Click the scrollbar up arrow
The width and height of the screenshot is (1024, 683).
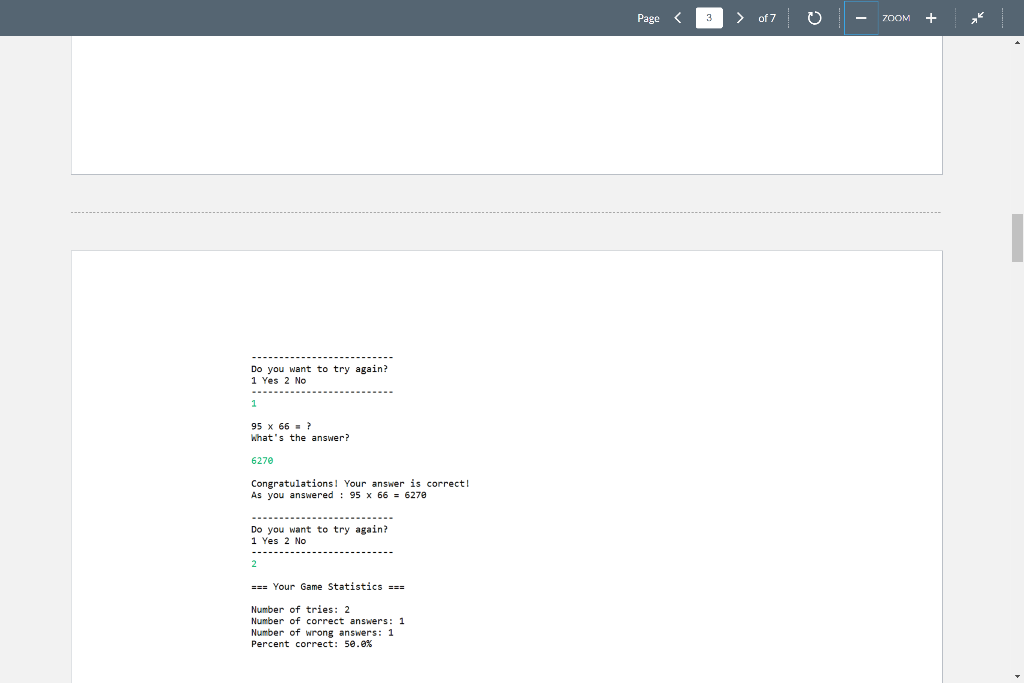[x=1016, y=42]
